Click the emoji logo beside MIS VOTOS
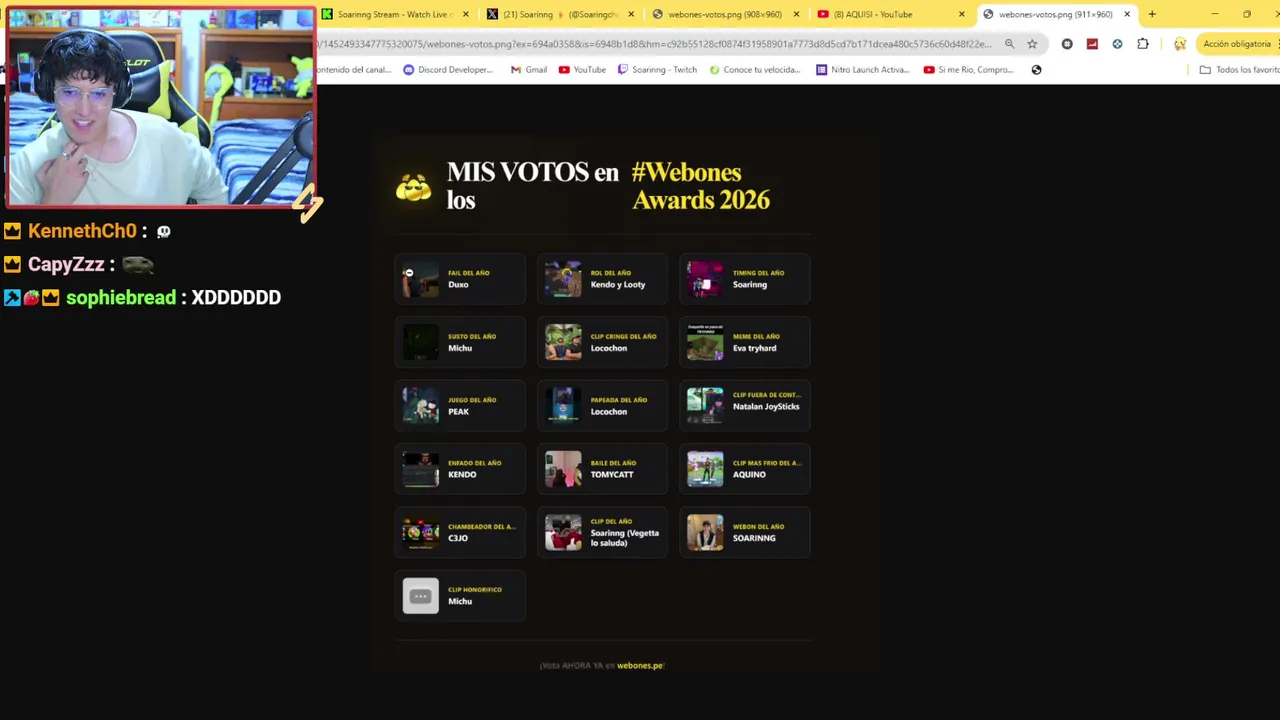Viewport: 1280px width, 720px height. click(413, 187)
